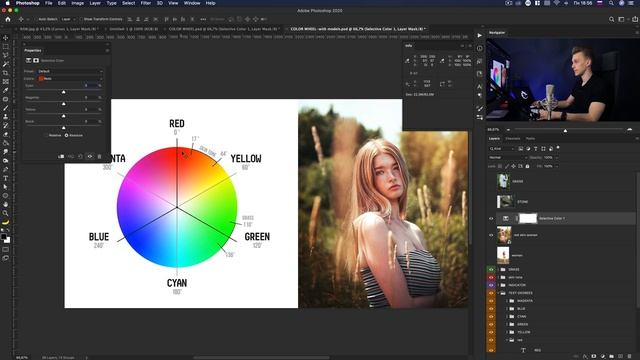Open the Image menu
The height and width of the screenshot is (360, 640).
coord(78,3)
